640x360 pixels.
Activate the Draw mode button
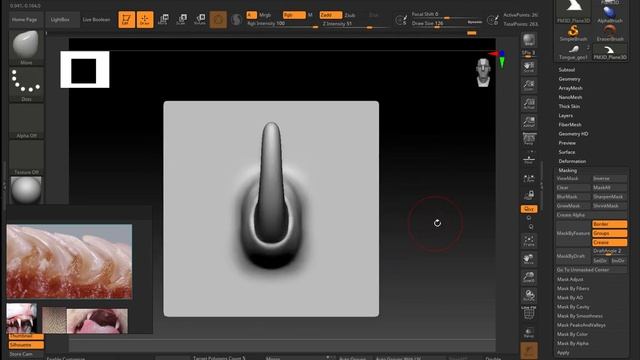(x=145, y=20)
